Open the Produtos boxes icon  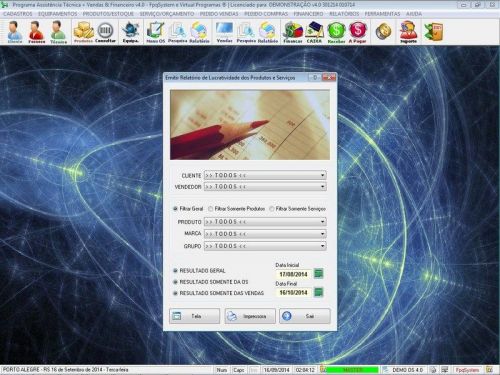click(83, 32)
